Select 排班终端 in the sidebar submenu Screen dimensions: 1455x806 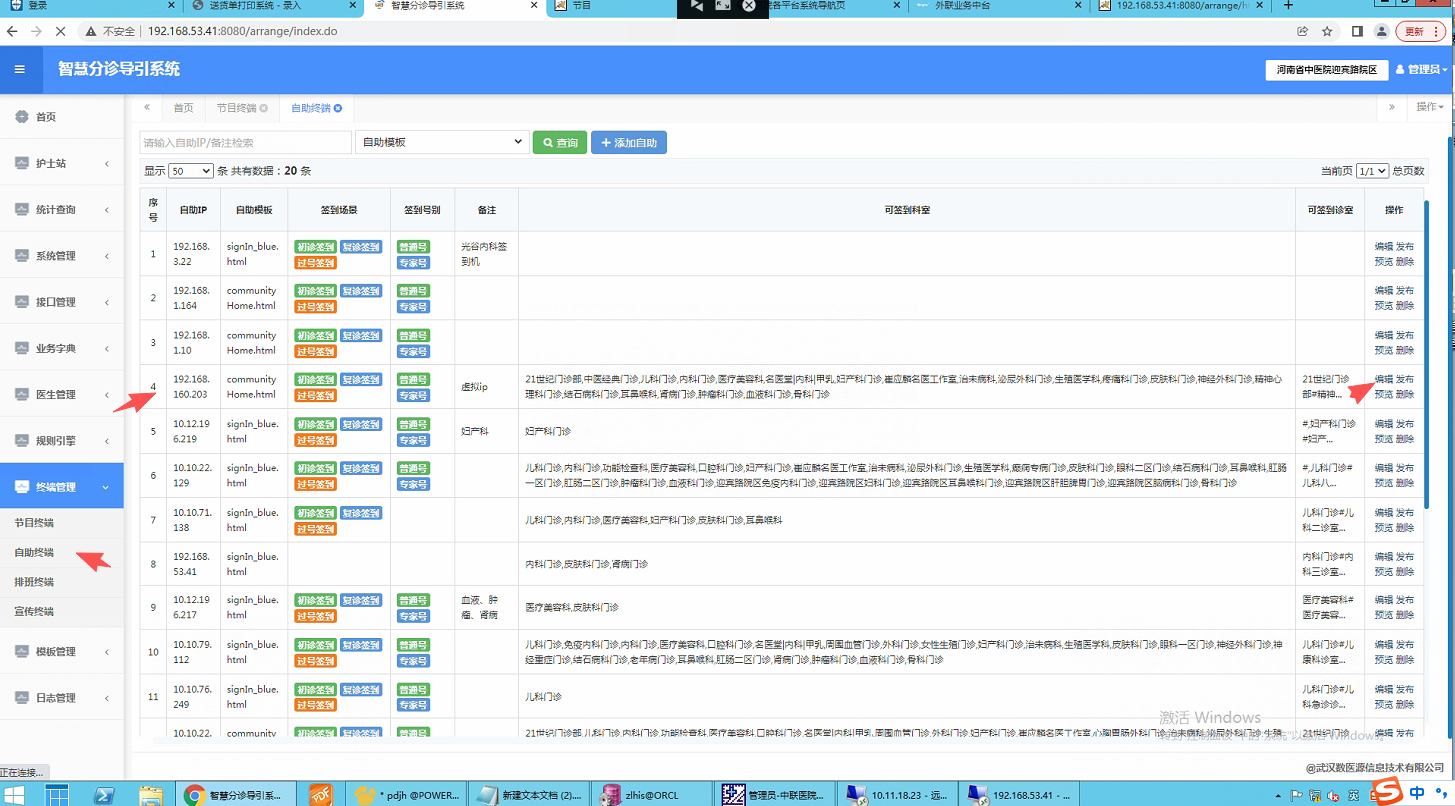click(34, 582)
